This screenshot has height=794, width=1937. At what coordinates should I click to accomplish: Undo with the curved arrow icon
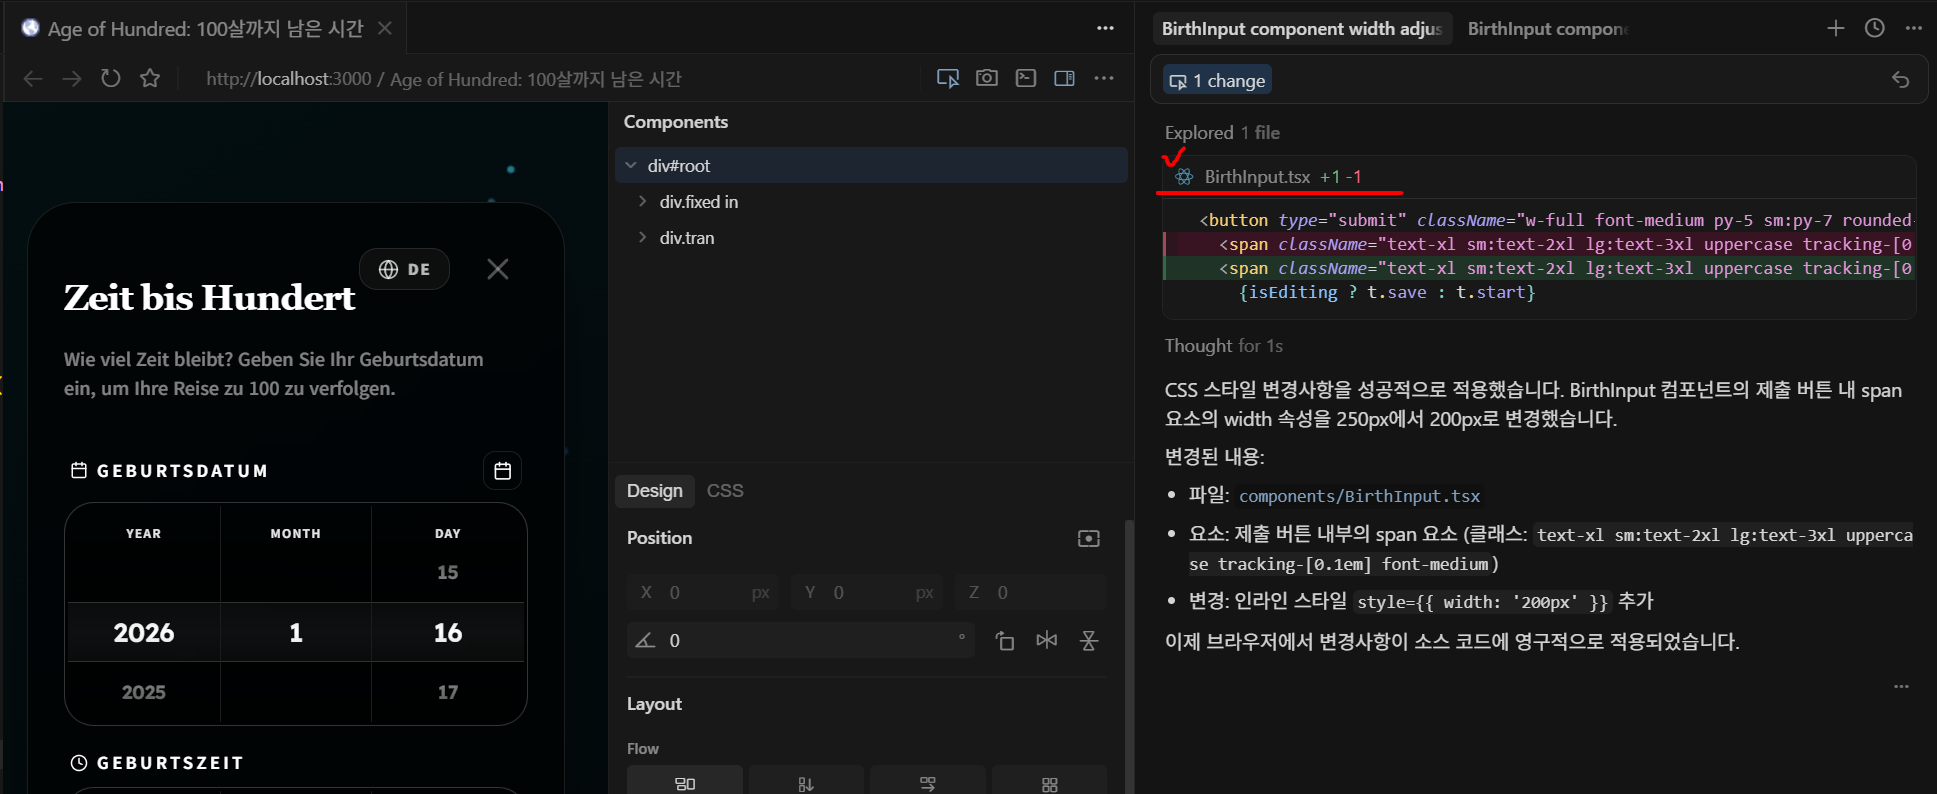pos(1900,80)
